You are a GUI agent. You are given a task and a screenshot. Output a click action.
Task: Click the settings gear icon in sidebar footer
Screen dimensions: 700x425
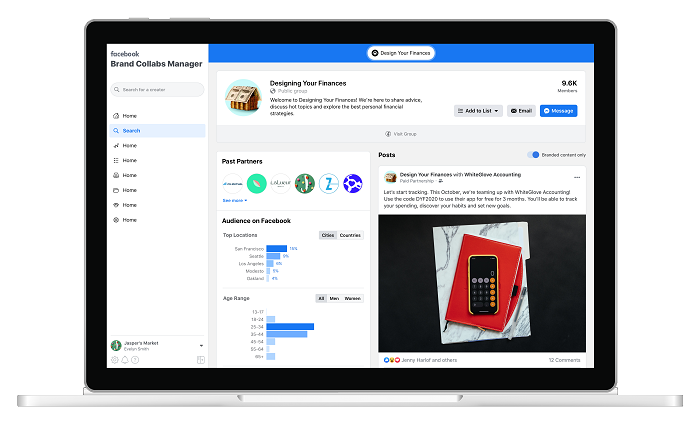[x=115, y=360]
